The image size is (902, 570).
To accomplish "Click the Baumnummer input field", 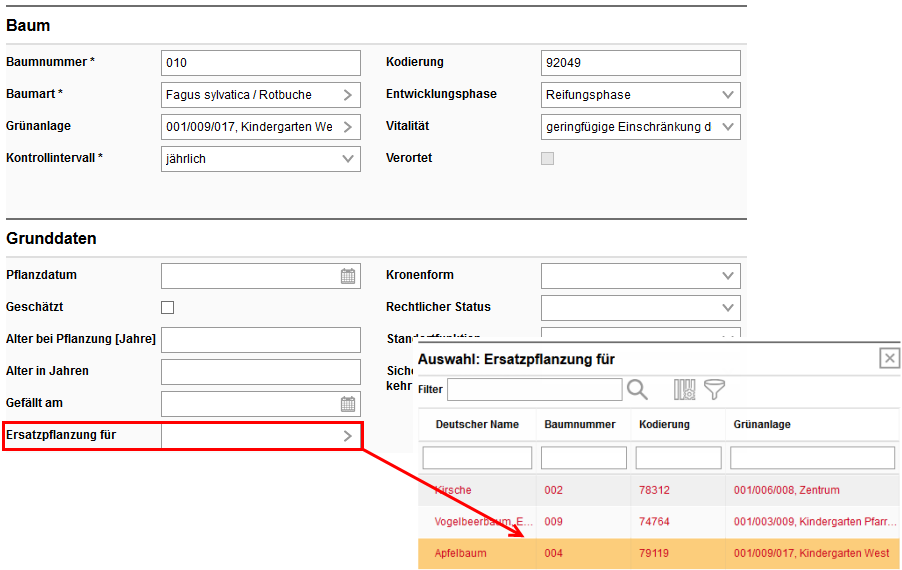I will coord(261,63).
